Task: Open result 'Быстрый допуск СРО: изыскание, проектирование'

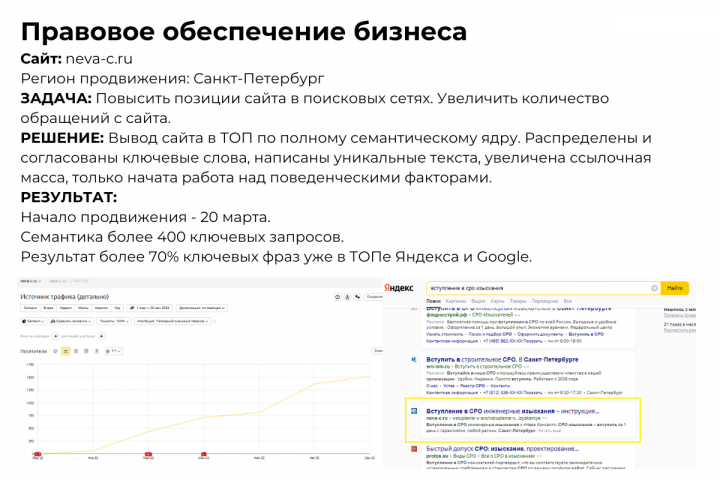Action: click(x=502, y=448)
